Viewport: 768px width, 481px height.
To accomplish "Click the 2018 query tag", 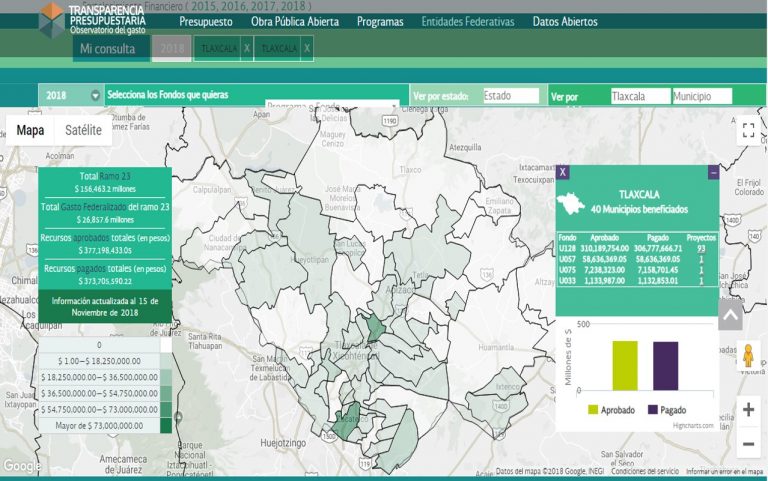I will (171, 48).
